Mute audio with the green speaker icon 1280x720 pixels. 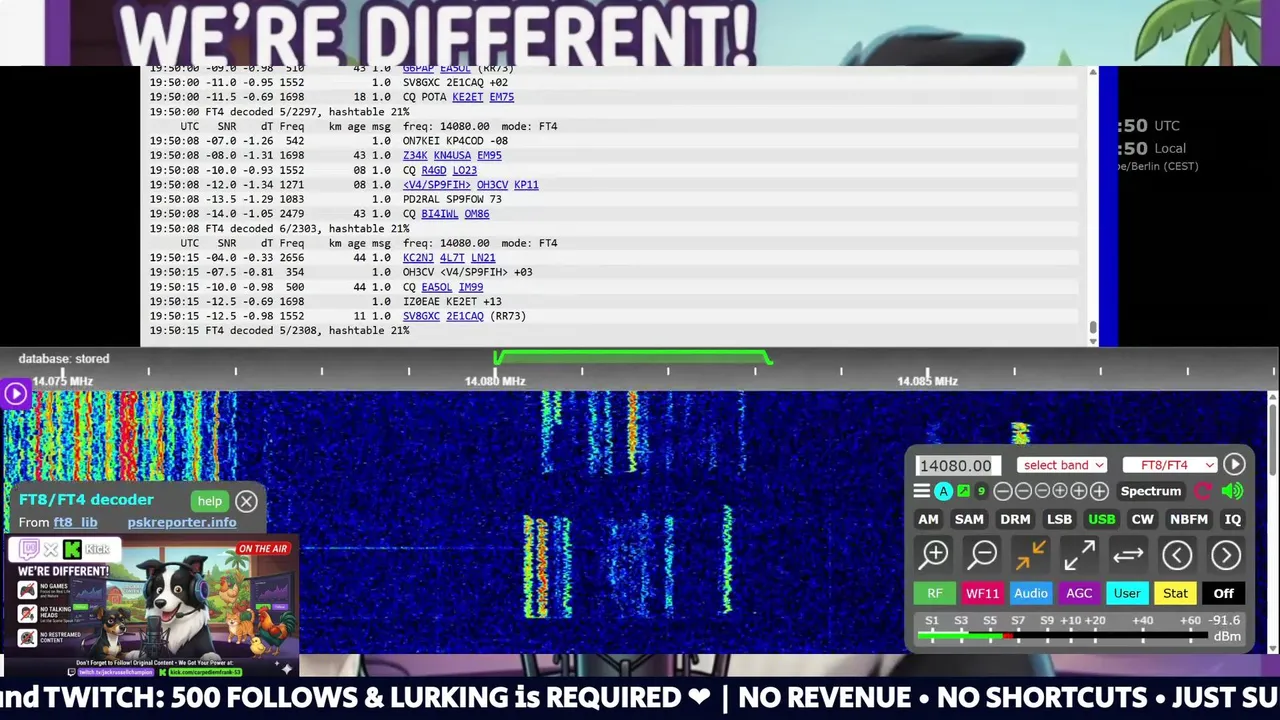(1232, 491)
